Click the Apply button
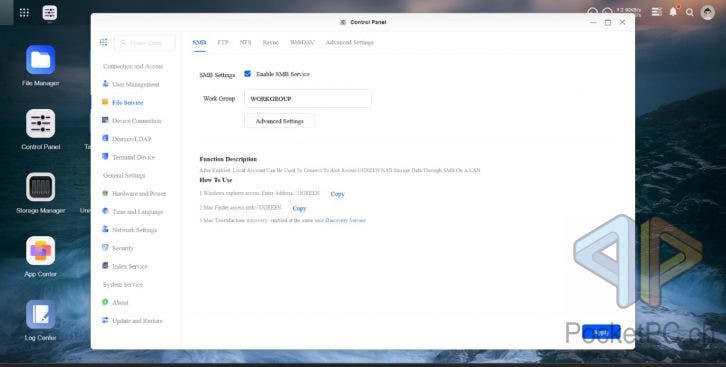The width and height of the screenshot is (726, 367). coord(601,332)
